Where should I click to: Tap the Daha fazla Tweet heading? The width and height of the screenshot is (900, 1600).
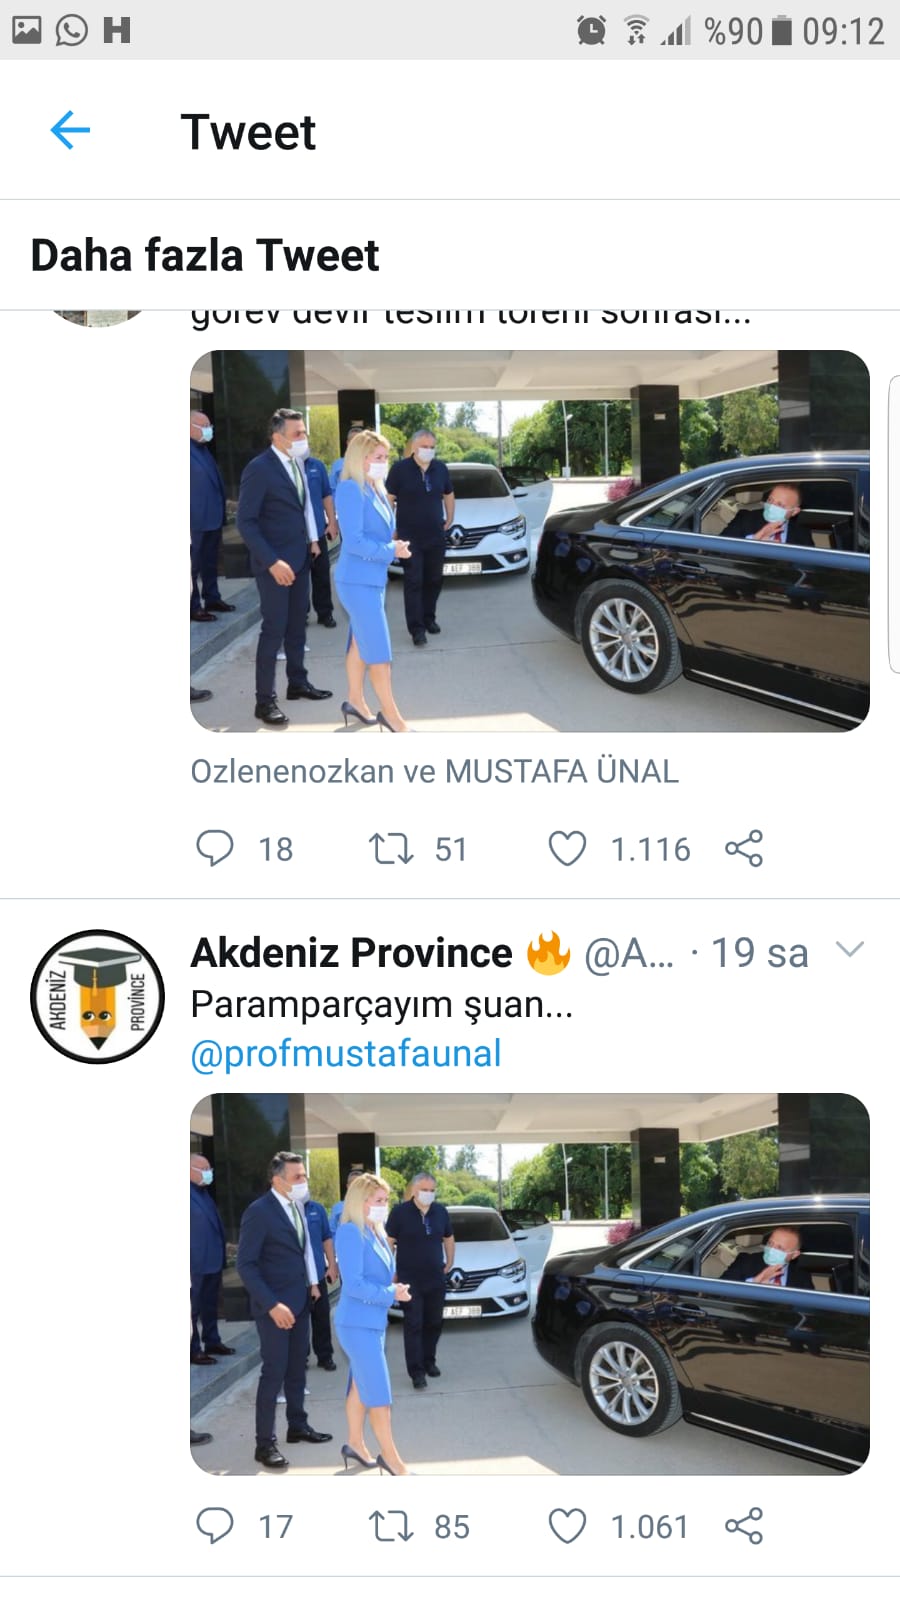pyautogui.click(x=205, y=256)
